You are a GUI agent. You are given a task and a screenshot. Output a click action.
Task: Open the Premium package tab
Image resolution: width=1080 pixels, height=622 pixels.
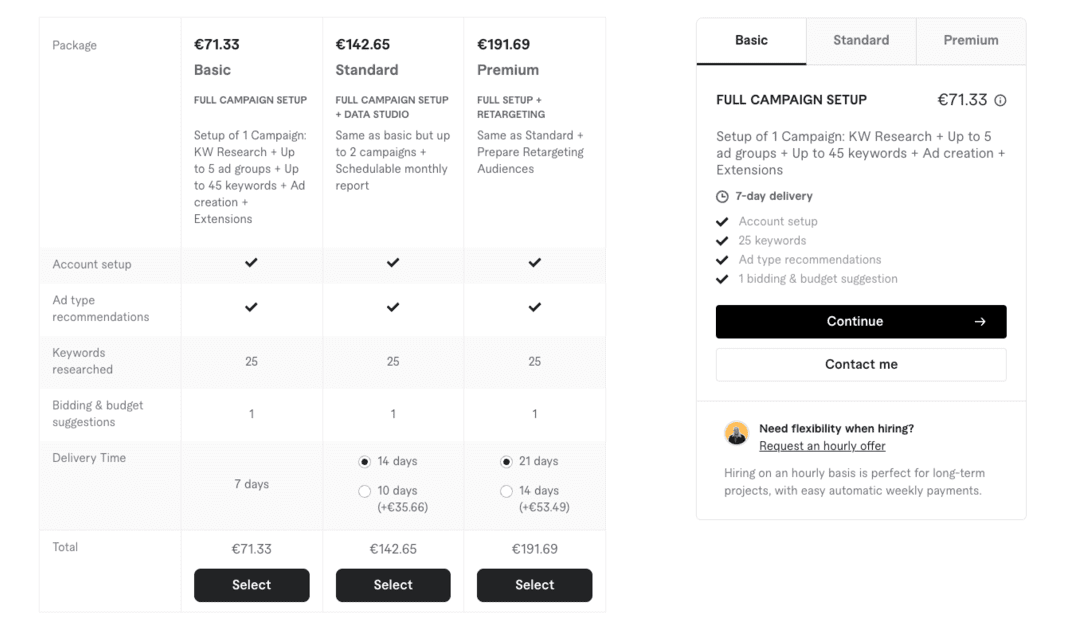coord(971,41)
